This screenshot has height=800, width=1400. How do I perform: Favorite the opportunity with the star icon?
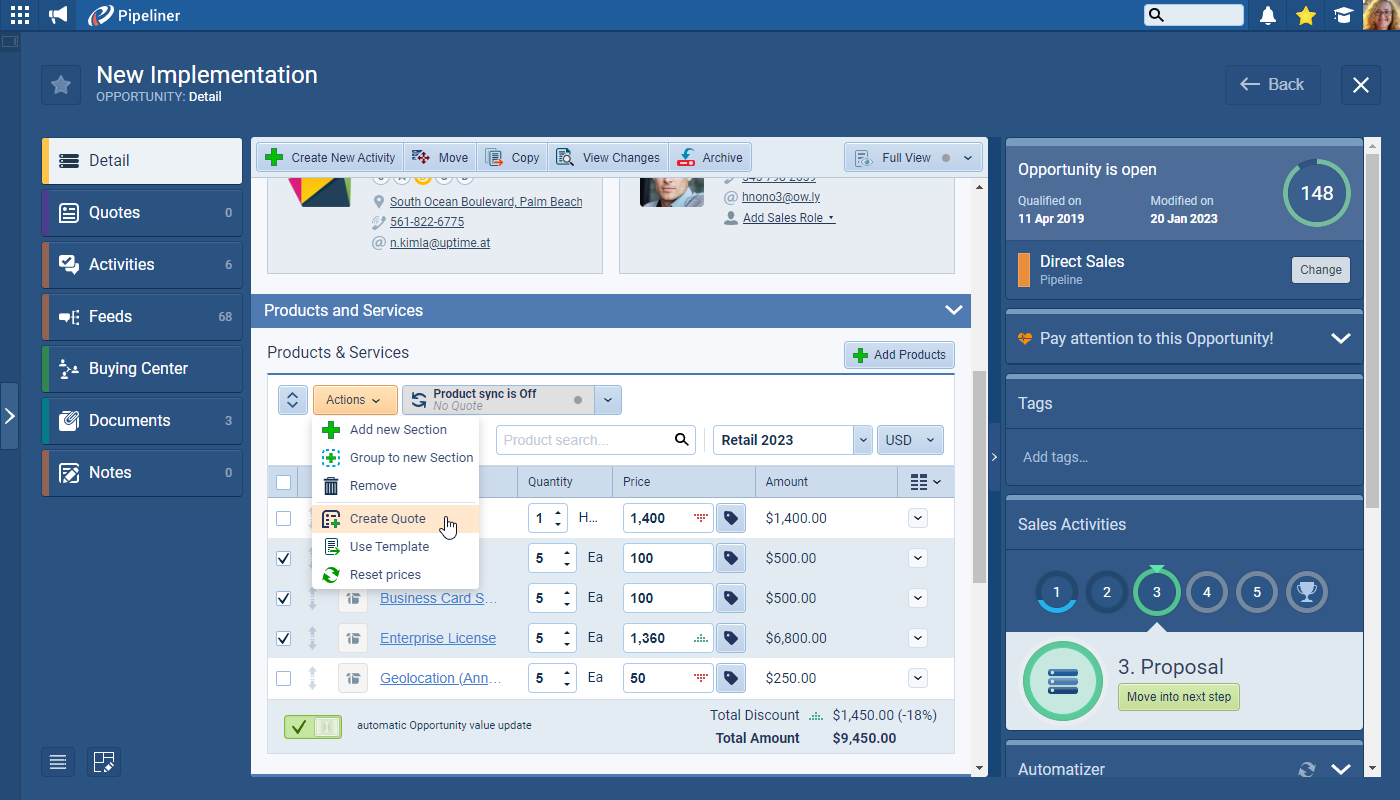61,85
